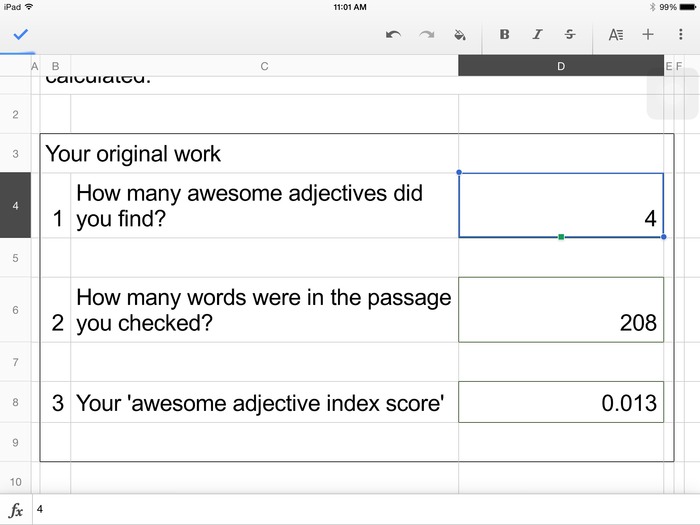Image resolution: width=700 pixels, height=525 pixels.
Task: Open the plus insert menu
Action: [x=648, y=34]
